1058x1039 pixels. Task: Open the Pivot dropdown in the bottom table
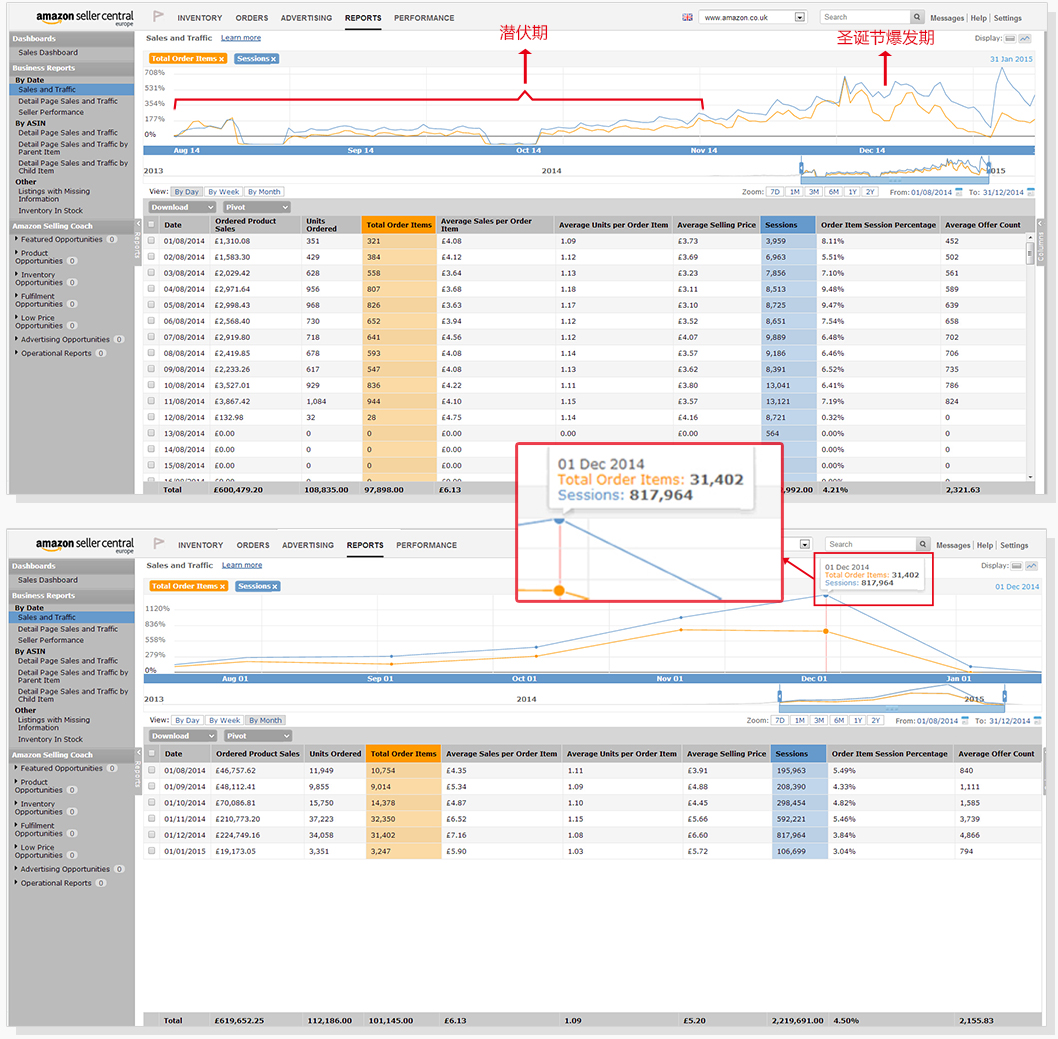point(258,736)
